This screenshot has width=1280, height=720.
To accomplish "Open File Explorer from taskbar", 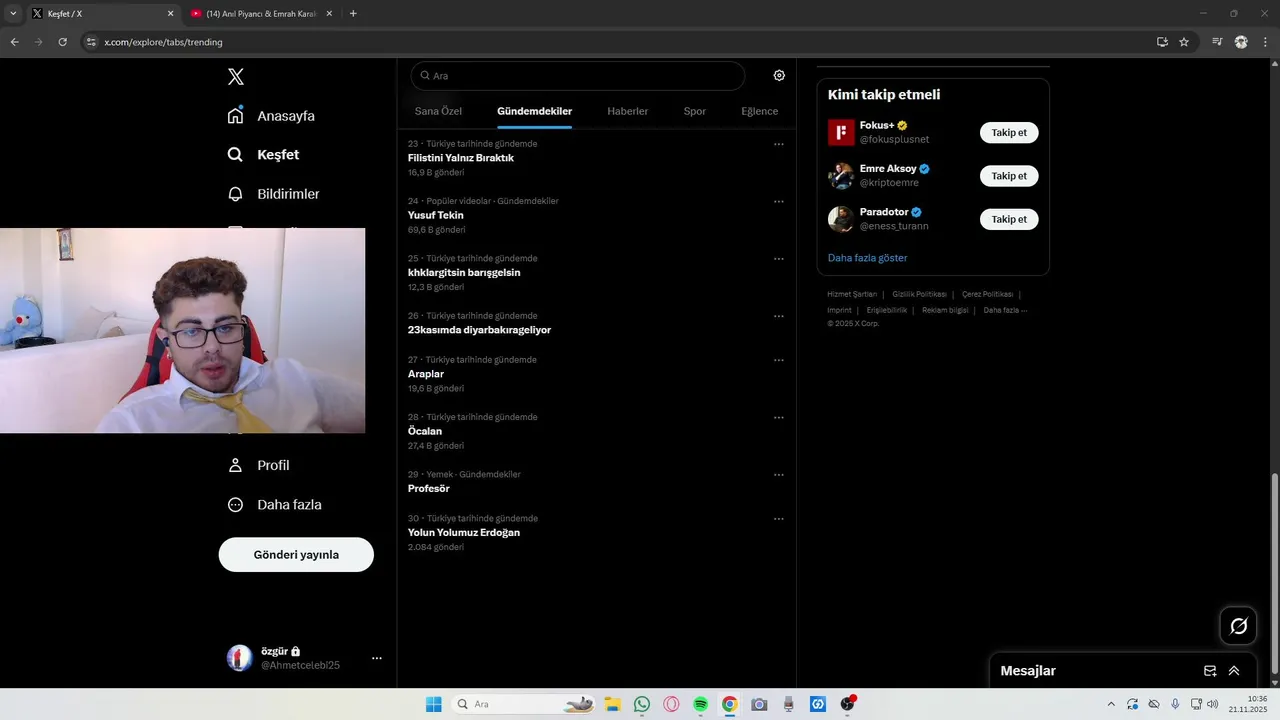I will click(612, 704).
